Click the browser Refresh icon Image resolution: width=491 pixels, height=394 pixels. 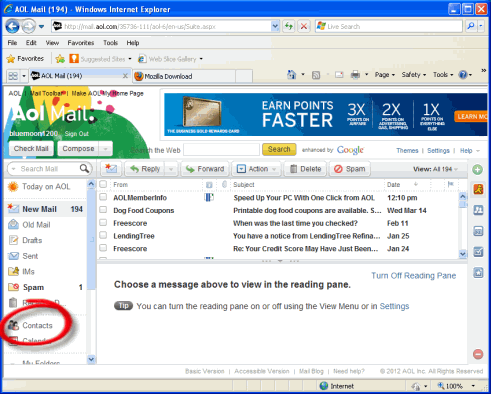(289, 26)
